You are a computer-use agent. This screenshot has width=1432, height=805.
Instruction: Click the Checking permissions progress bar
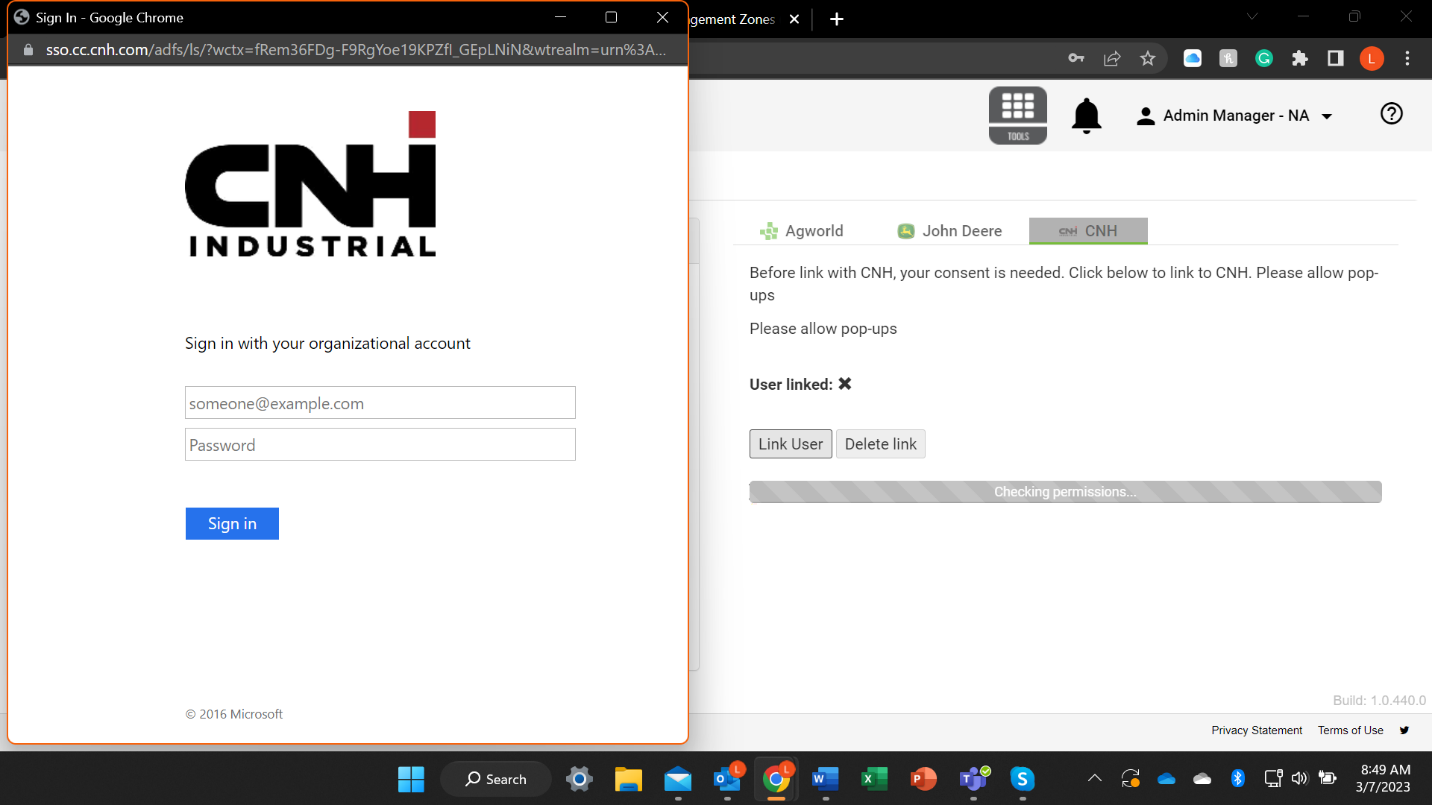click(x=1065, y=492)
